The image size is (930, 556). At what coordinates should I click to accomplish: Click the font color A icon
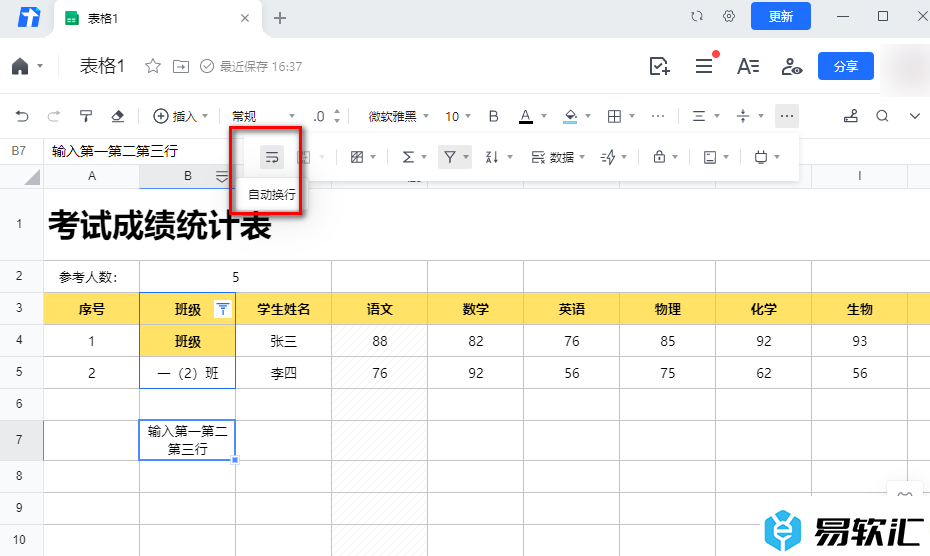[x=525, y=116]
